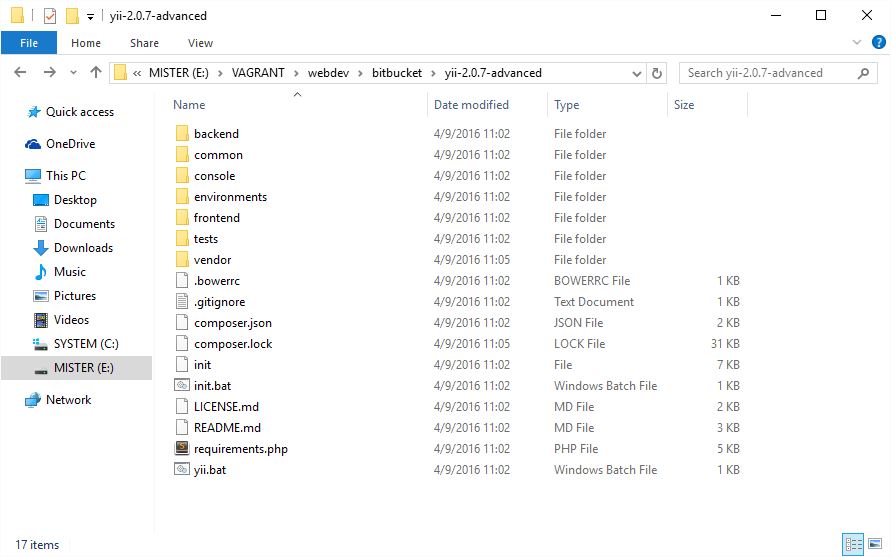Screen dimensions: 891x557
Task: Expand the ribbon with the chevron
Action: click(x=857, y=43)
